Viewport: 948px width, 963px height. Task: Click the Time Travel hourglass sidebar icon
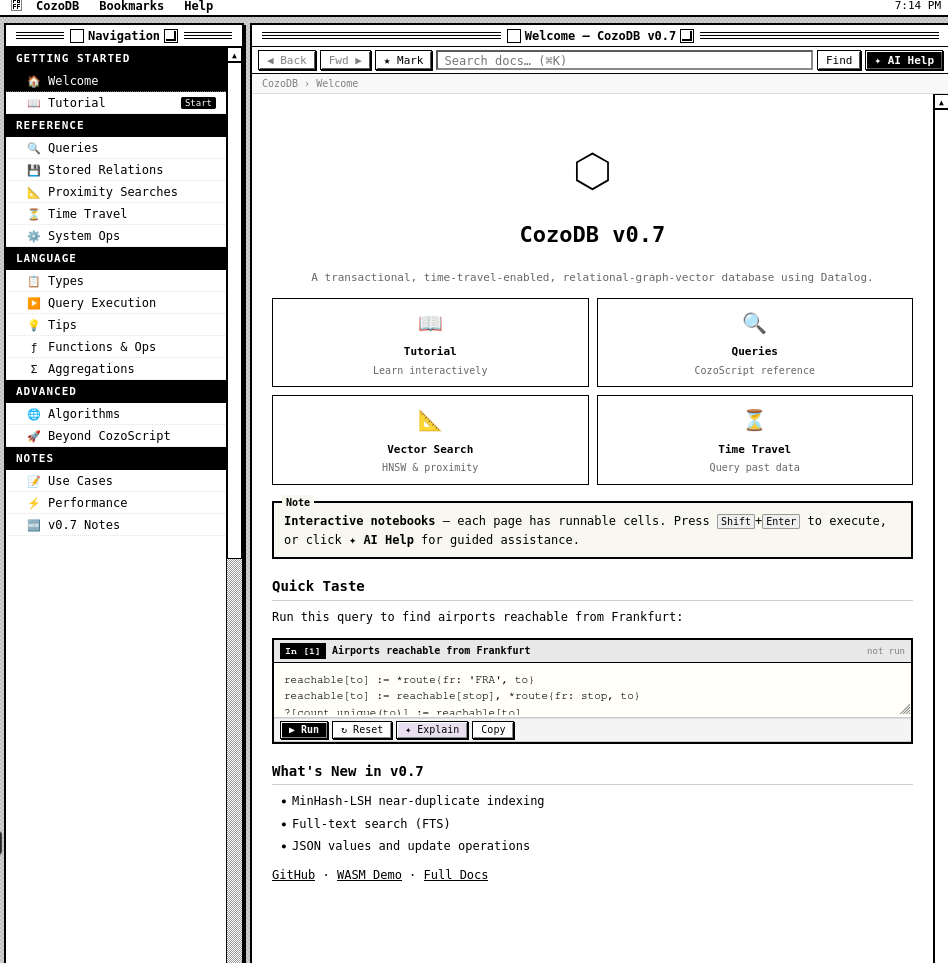(x=34, y=214)
